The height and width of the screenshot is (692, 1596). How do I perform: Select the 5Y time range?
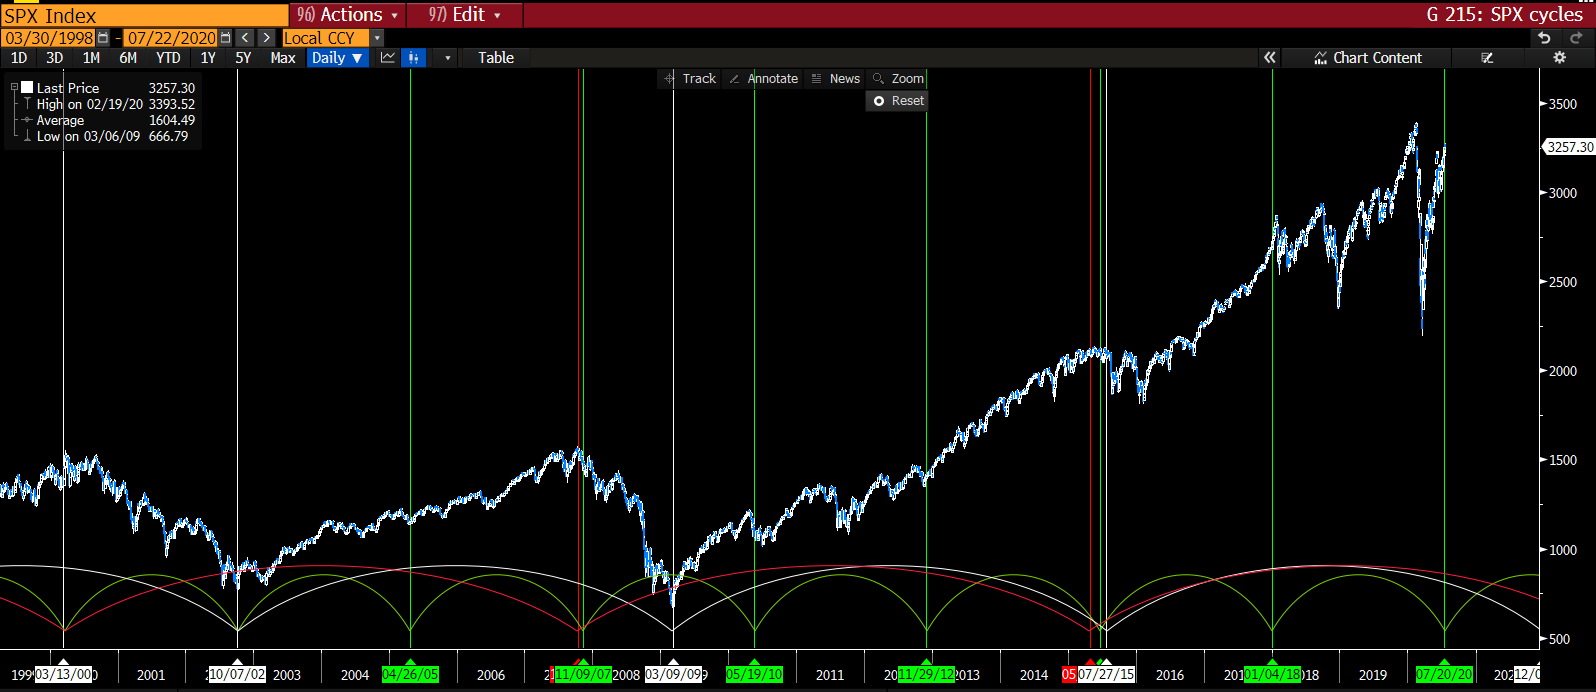pos(243,58)
